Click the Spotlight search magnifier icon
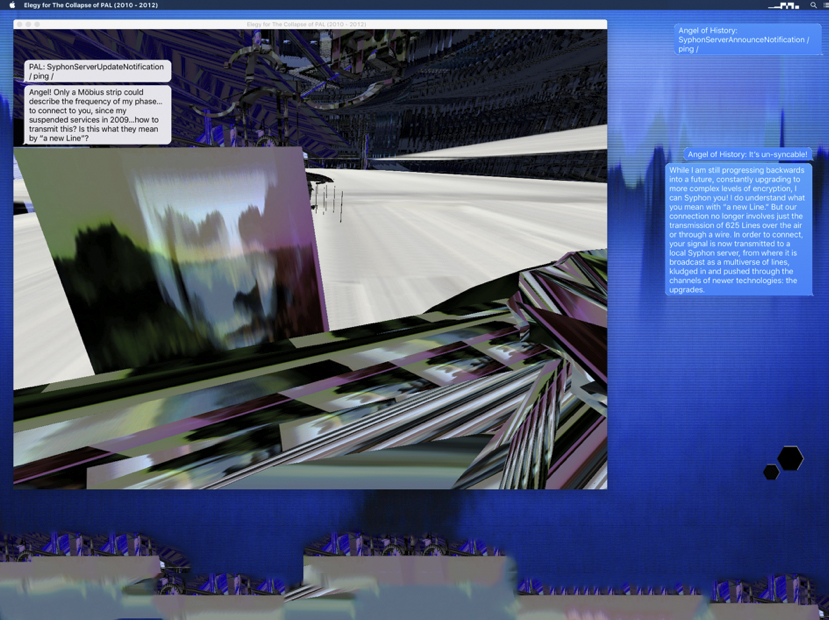The image size is (829, 620). tap(813, 5)
